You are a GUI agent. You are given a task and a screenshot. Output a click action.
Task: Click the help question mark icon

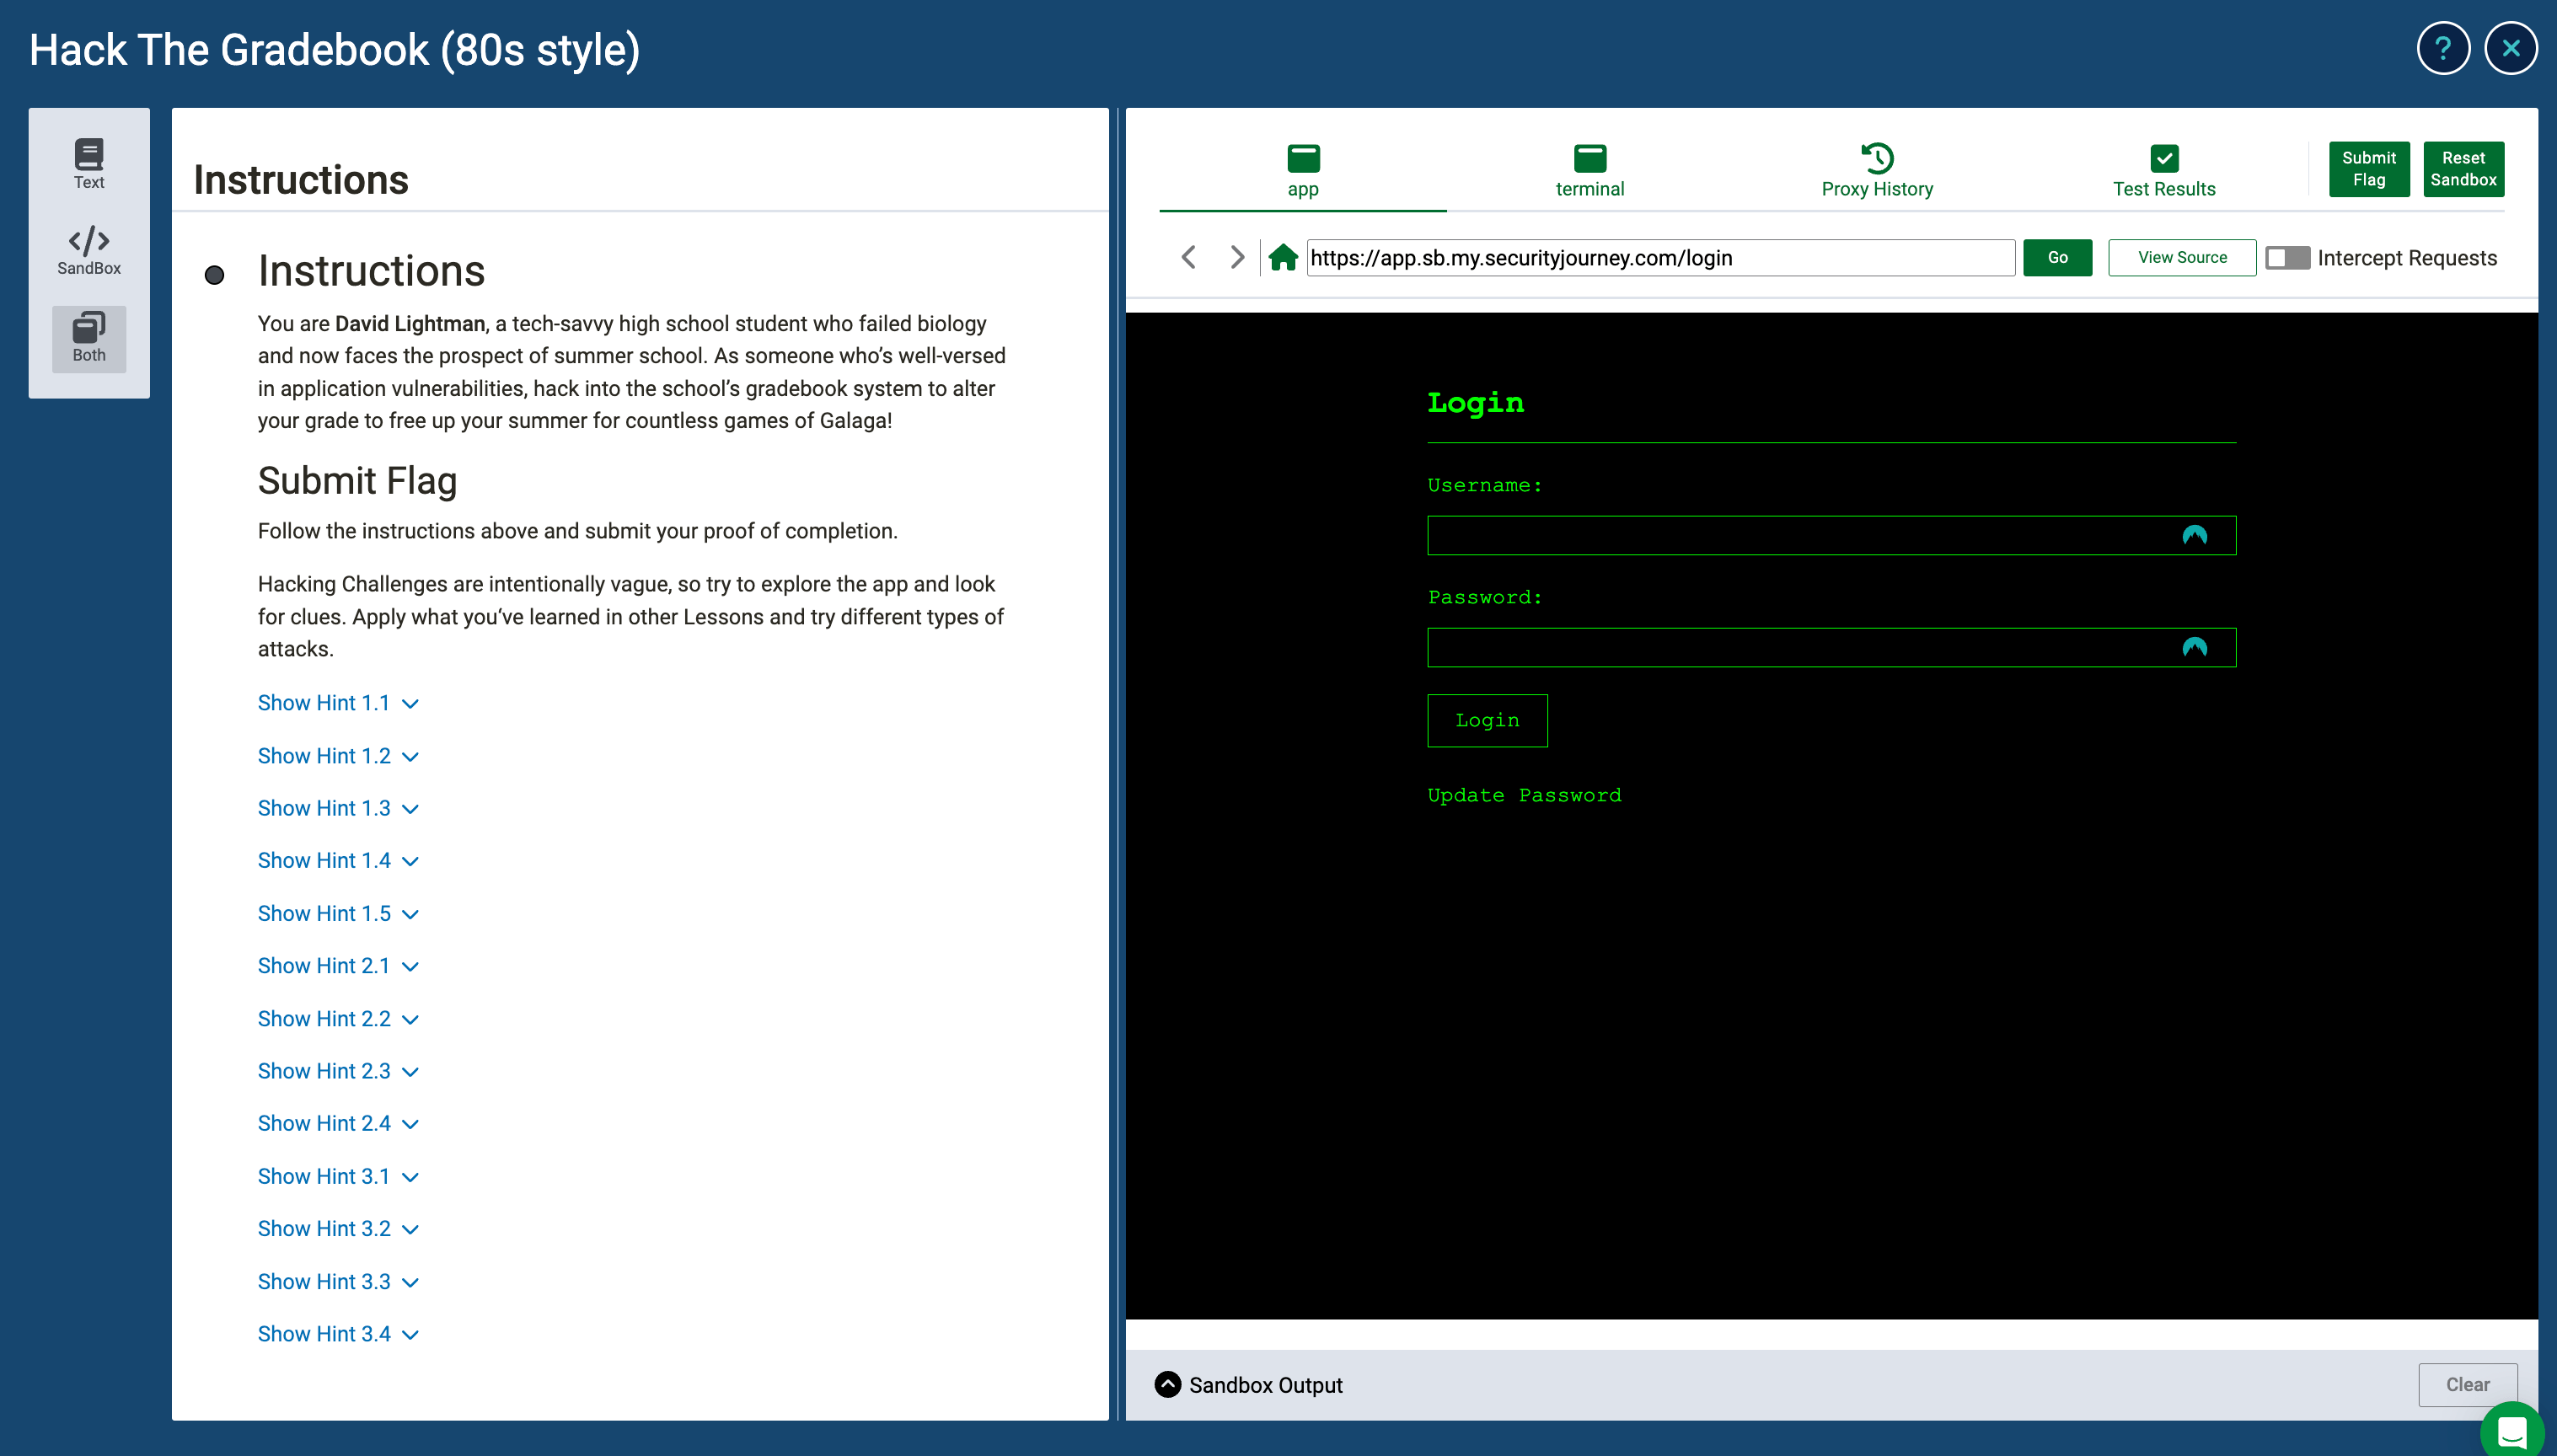coord(2442,48)
